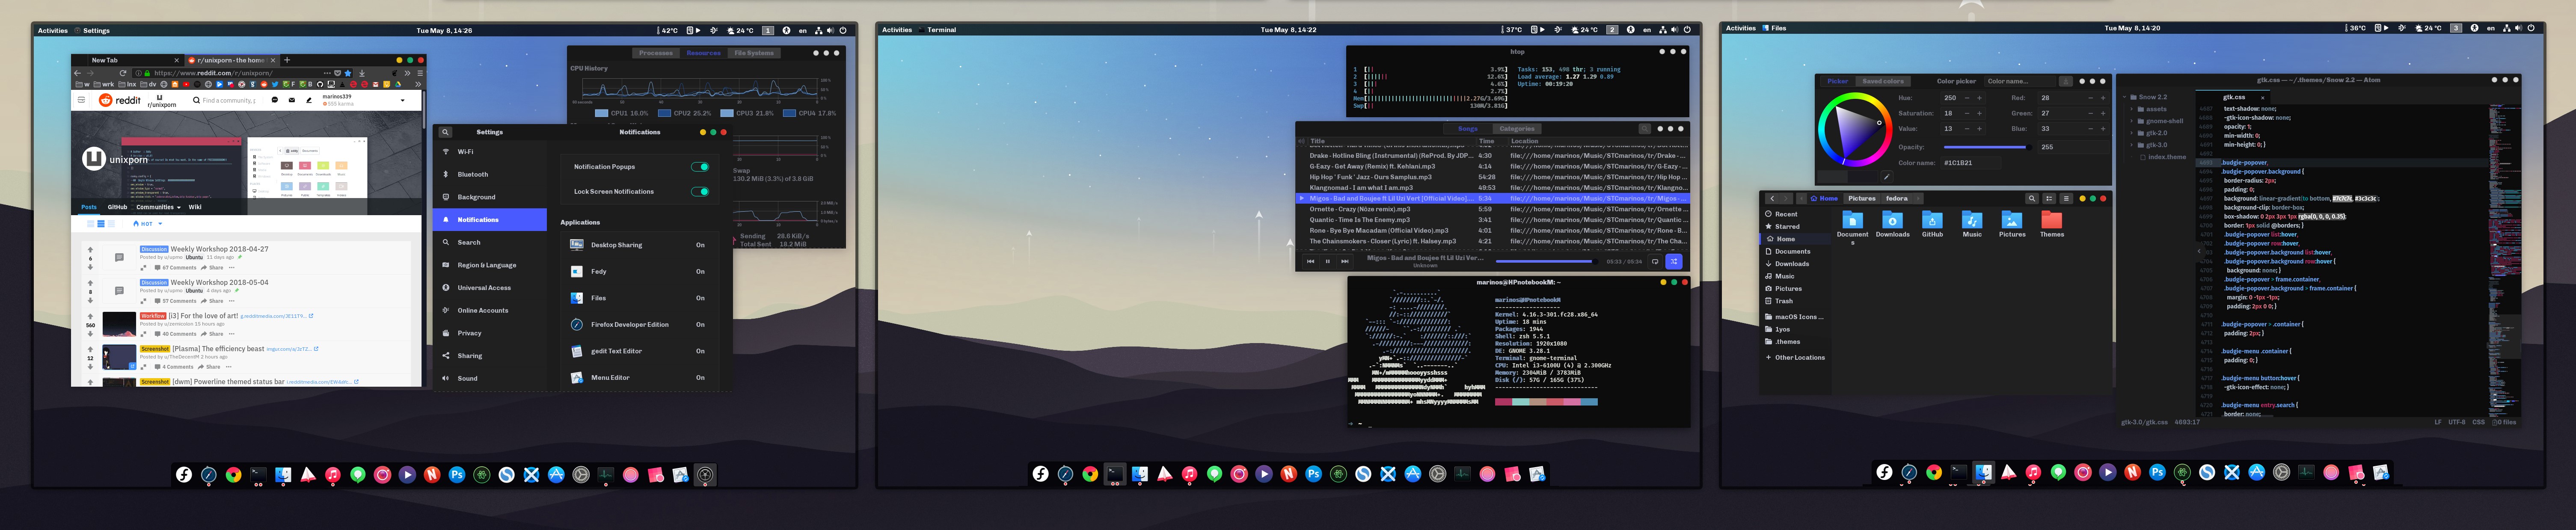The width and height of the screenshot is (2576, 530).
Task: Collapse the Snow 2.2 tree in Atom
Action: [x=2126, y=97]
